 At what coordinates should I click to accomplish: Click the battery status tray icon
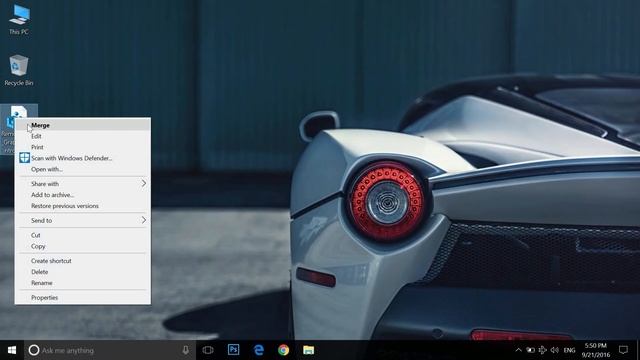[x=530, y=350]
